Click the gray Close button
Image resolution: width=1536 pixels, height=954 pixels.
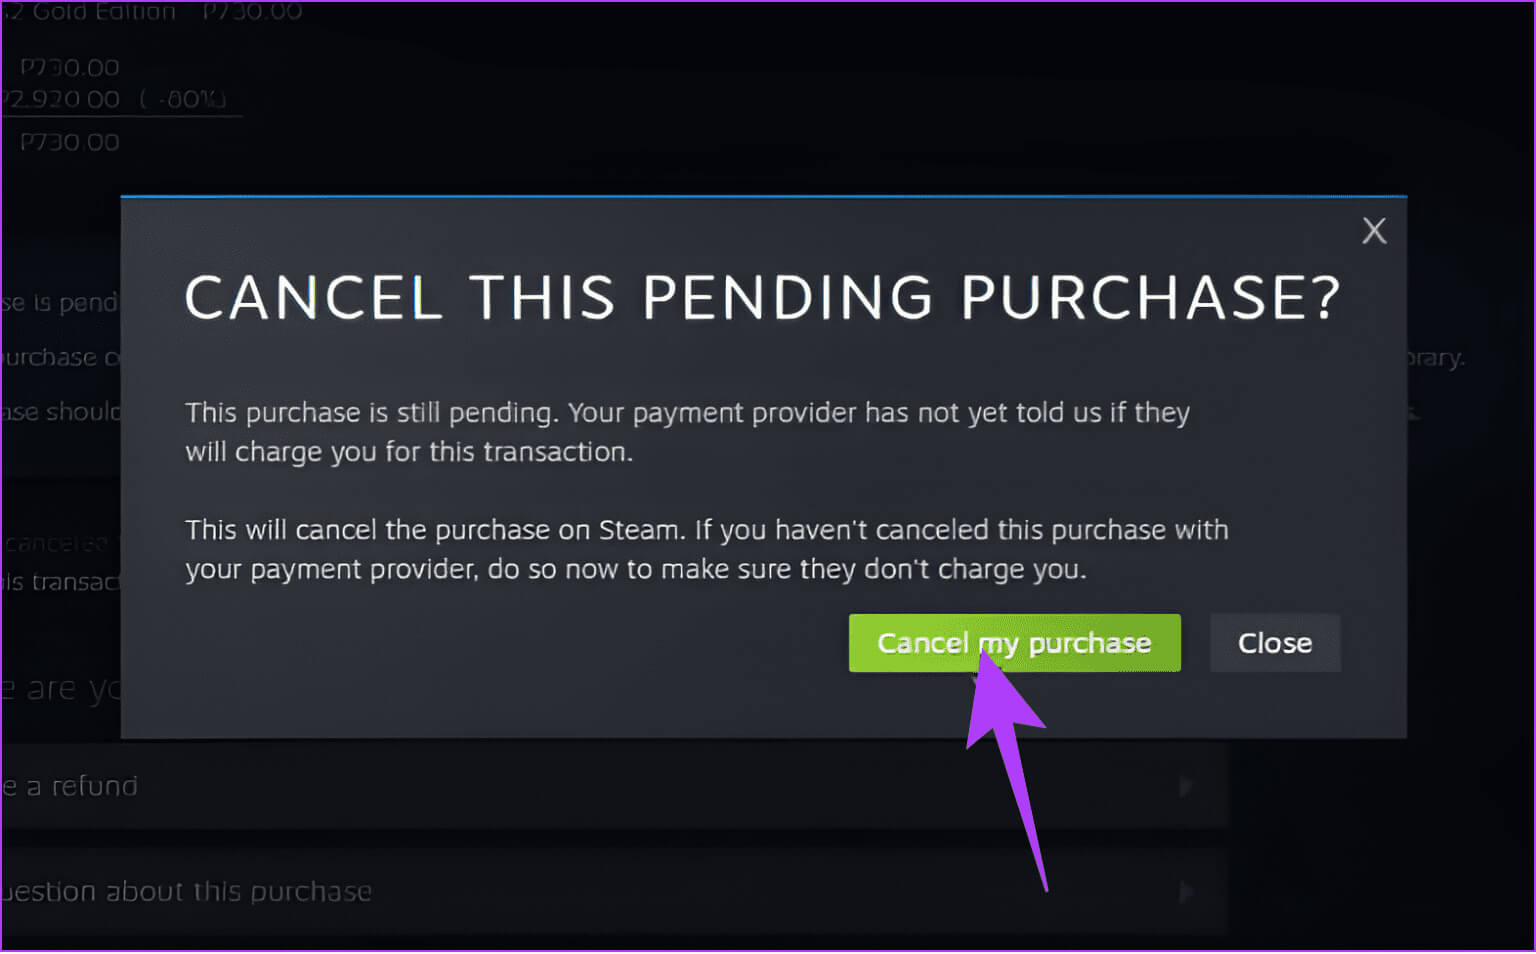click(1274, 643)
